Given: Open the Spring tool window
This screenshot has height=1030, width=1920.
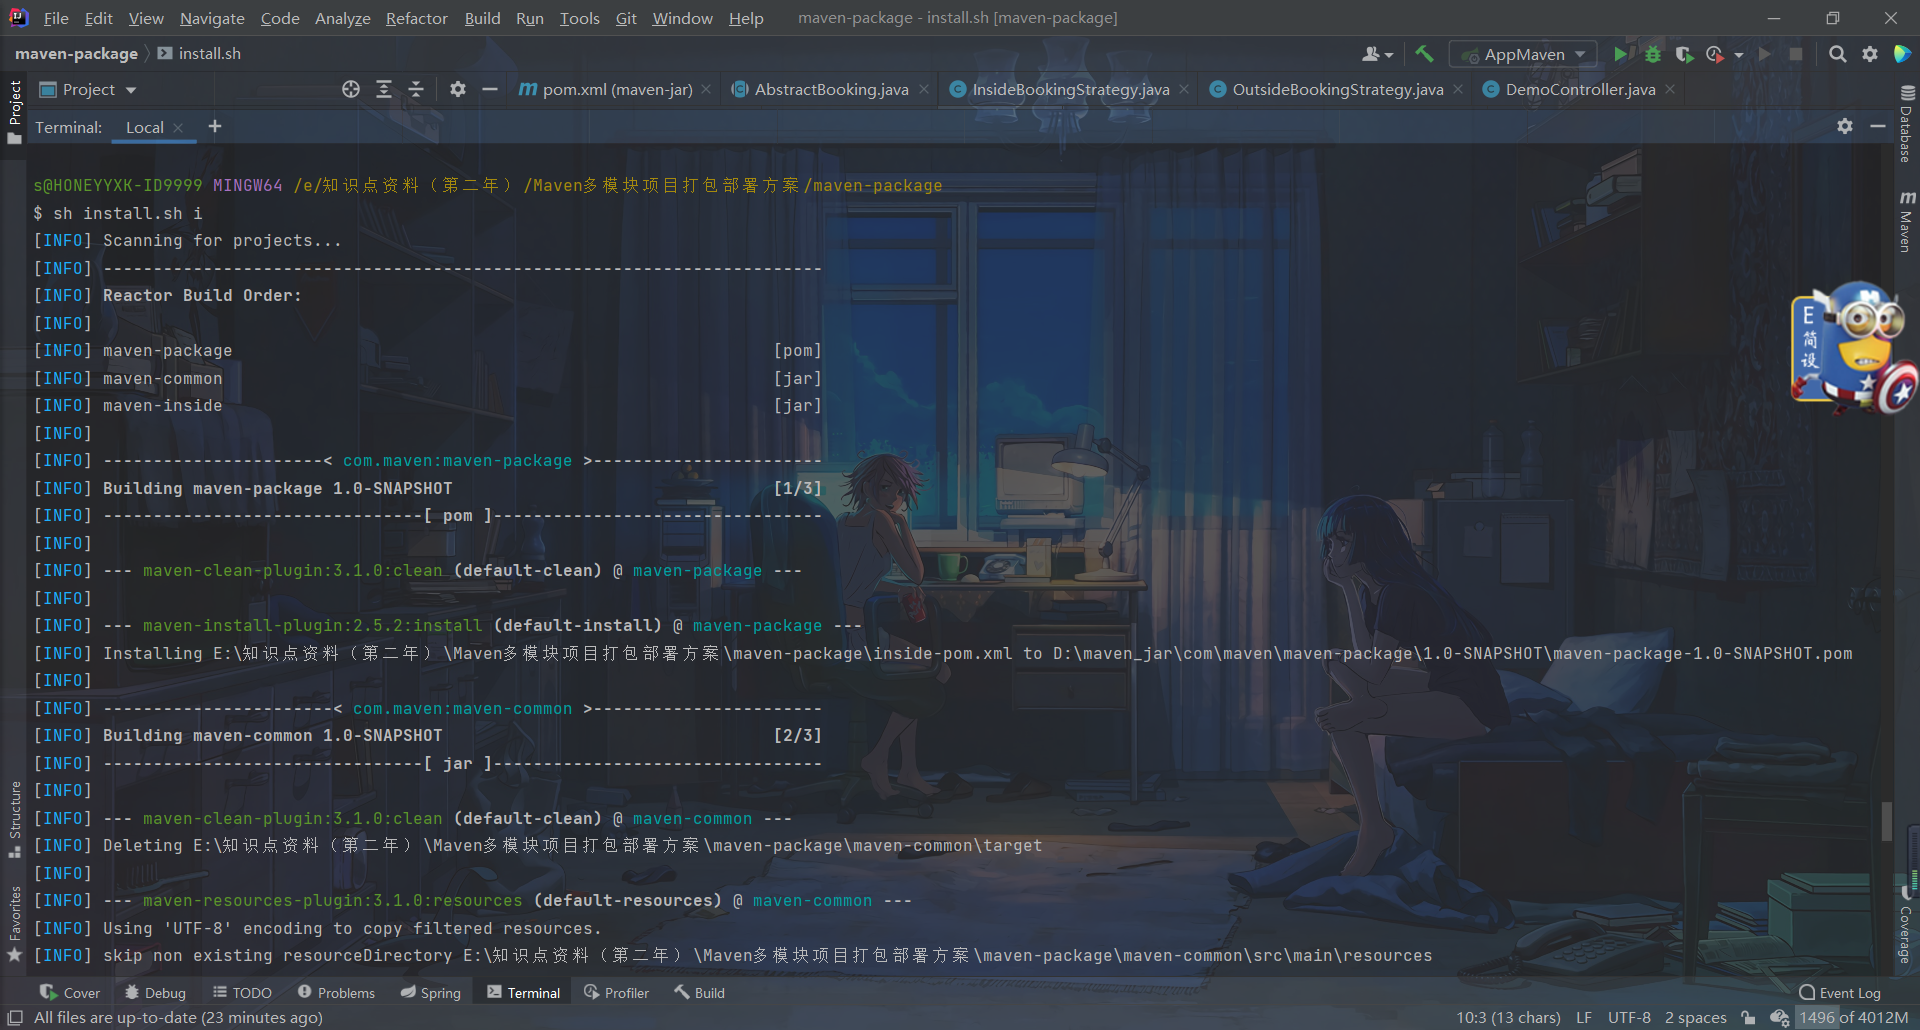Looking at the screenshot, I should tap(431, 992).
